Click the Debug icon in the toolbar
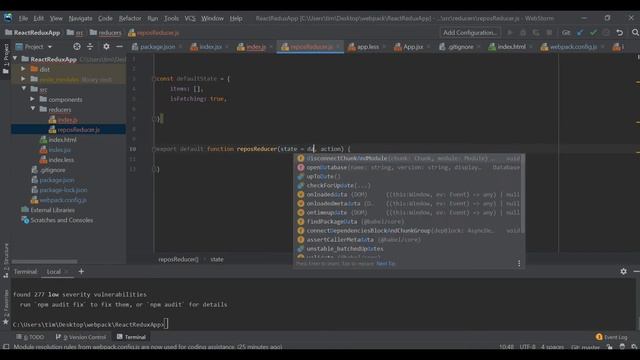 pos(523,33)
